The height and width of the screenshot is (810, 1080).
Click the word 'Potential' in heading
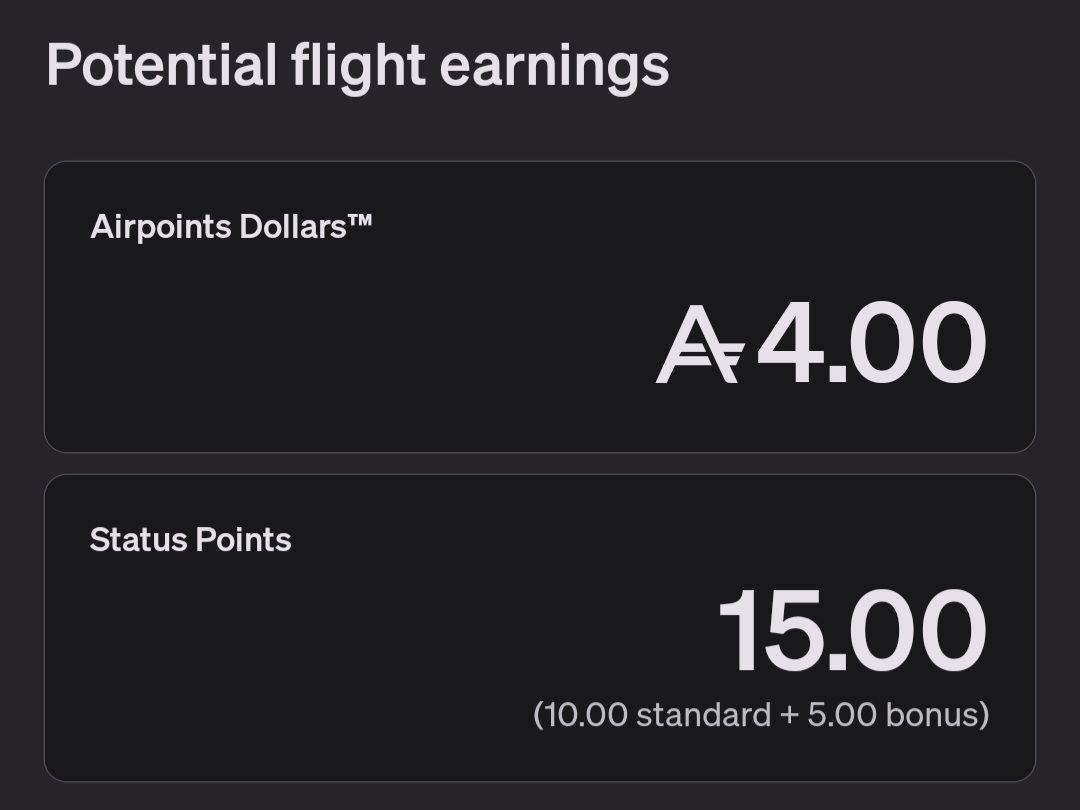162,65
